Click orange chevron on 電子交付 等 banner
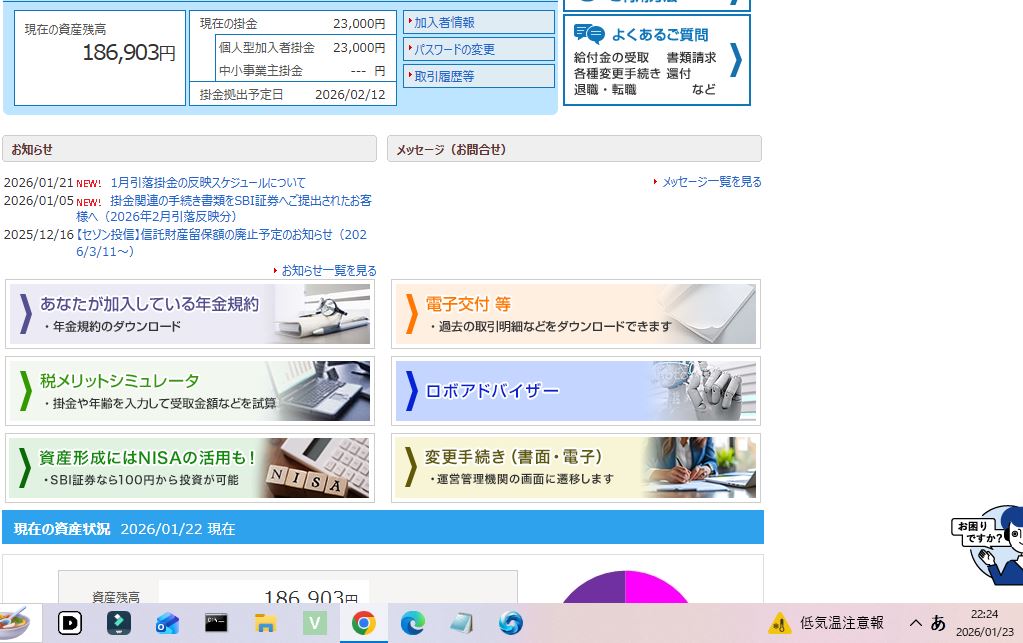Viewport: 1023px width, 643px height. pos(410,314)
